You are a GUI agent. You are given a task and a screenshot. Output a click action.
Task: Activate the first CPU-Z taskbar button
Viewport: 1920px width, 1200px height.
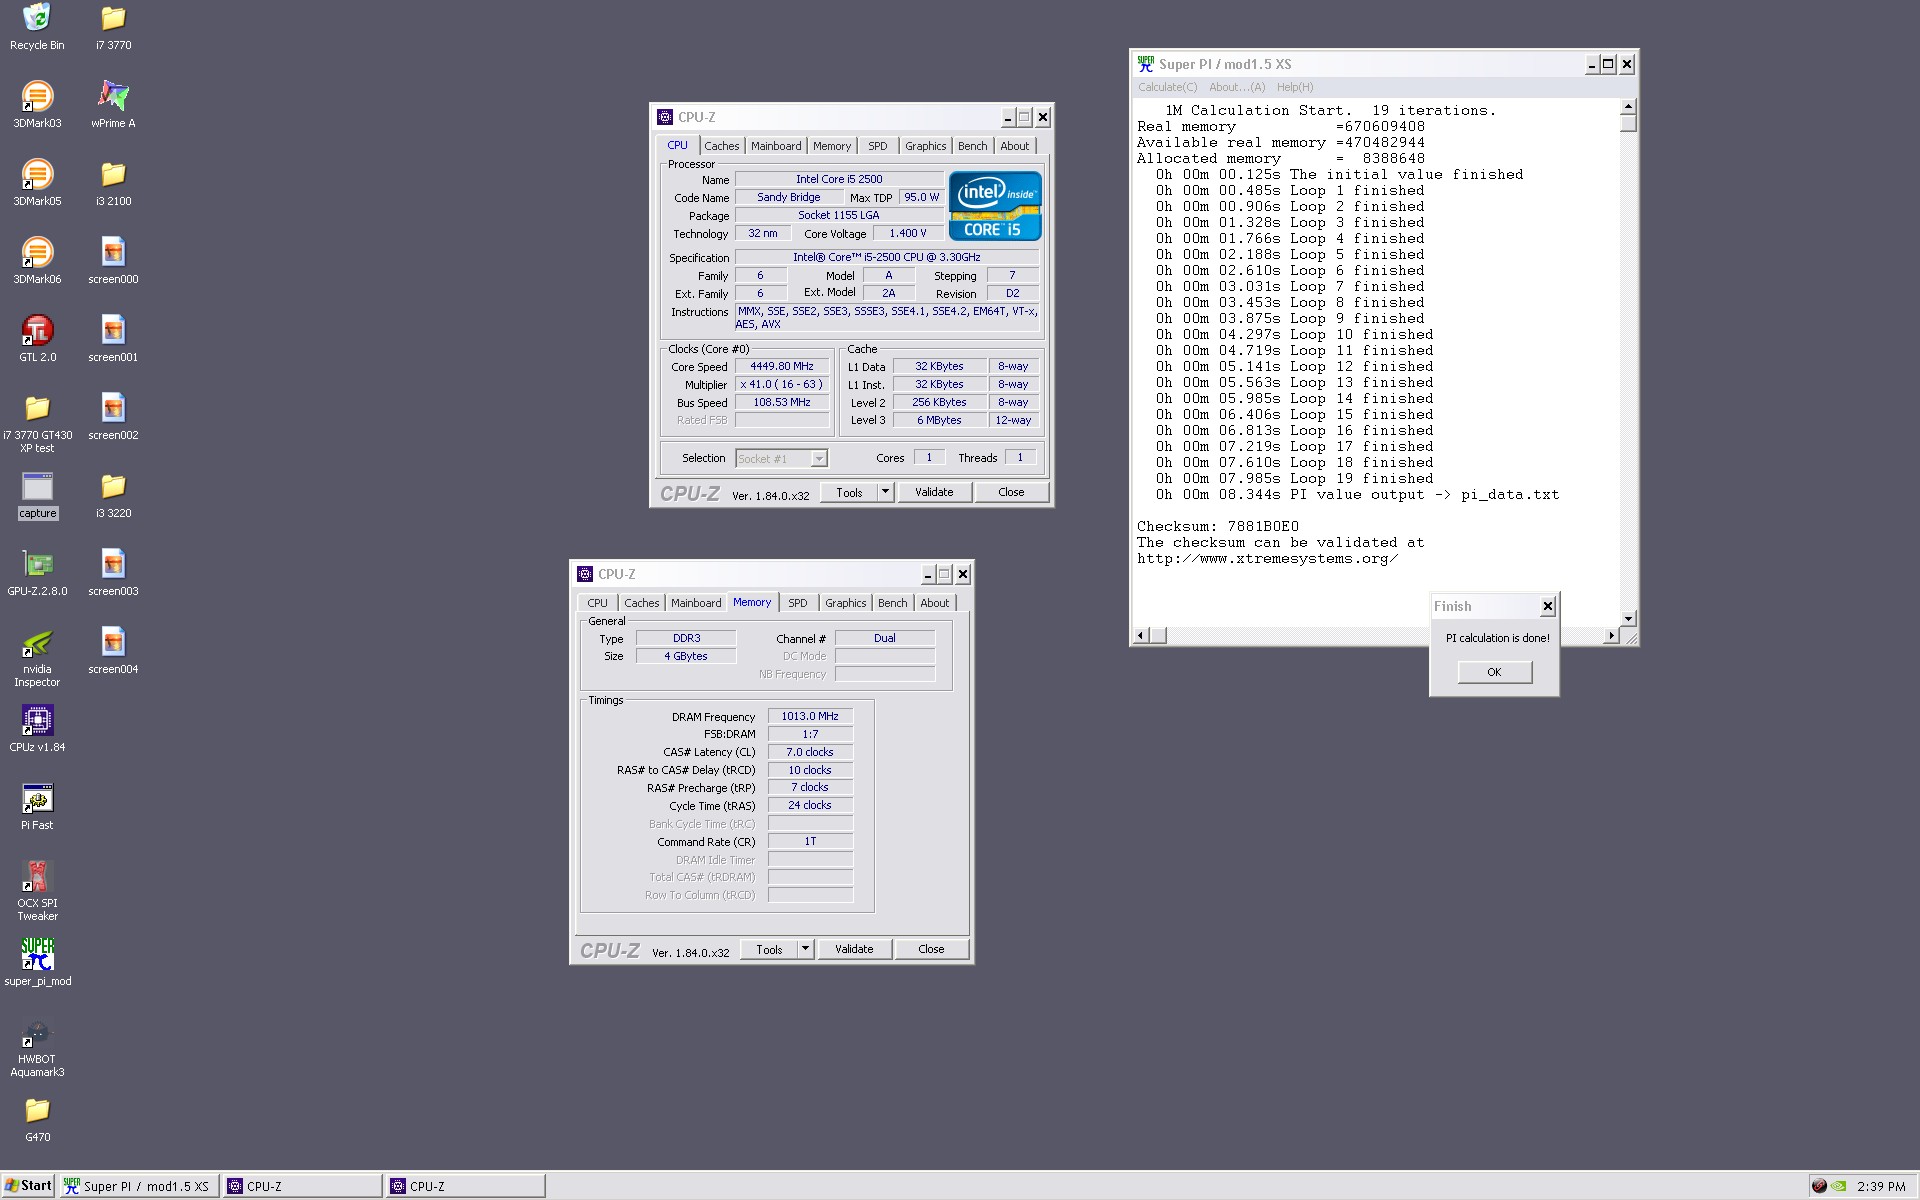[x=302, y=1186]
